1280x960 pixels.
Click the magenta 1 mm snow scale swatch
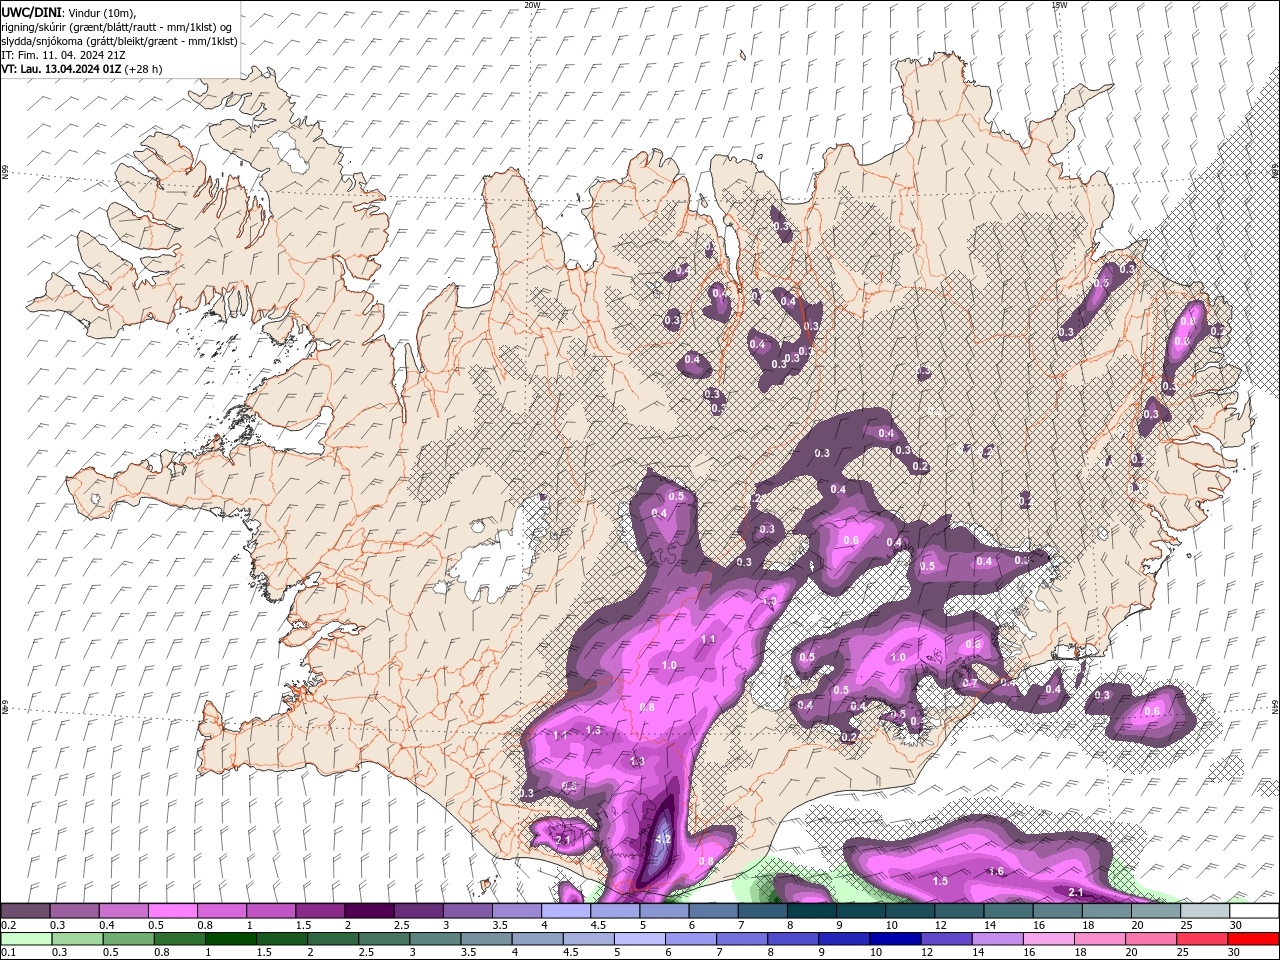[x=270, y=911]
